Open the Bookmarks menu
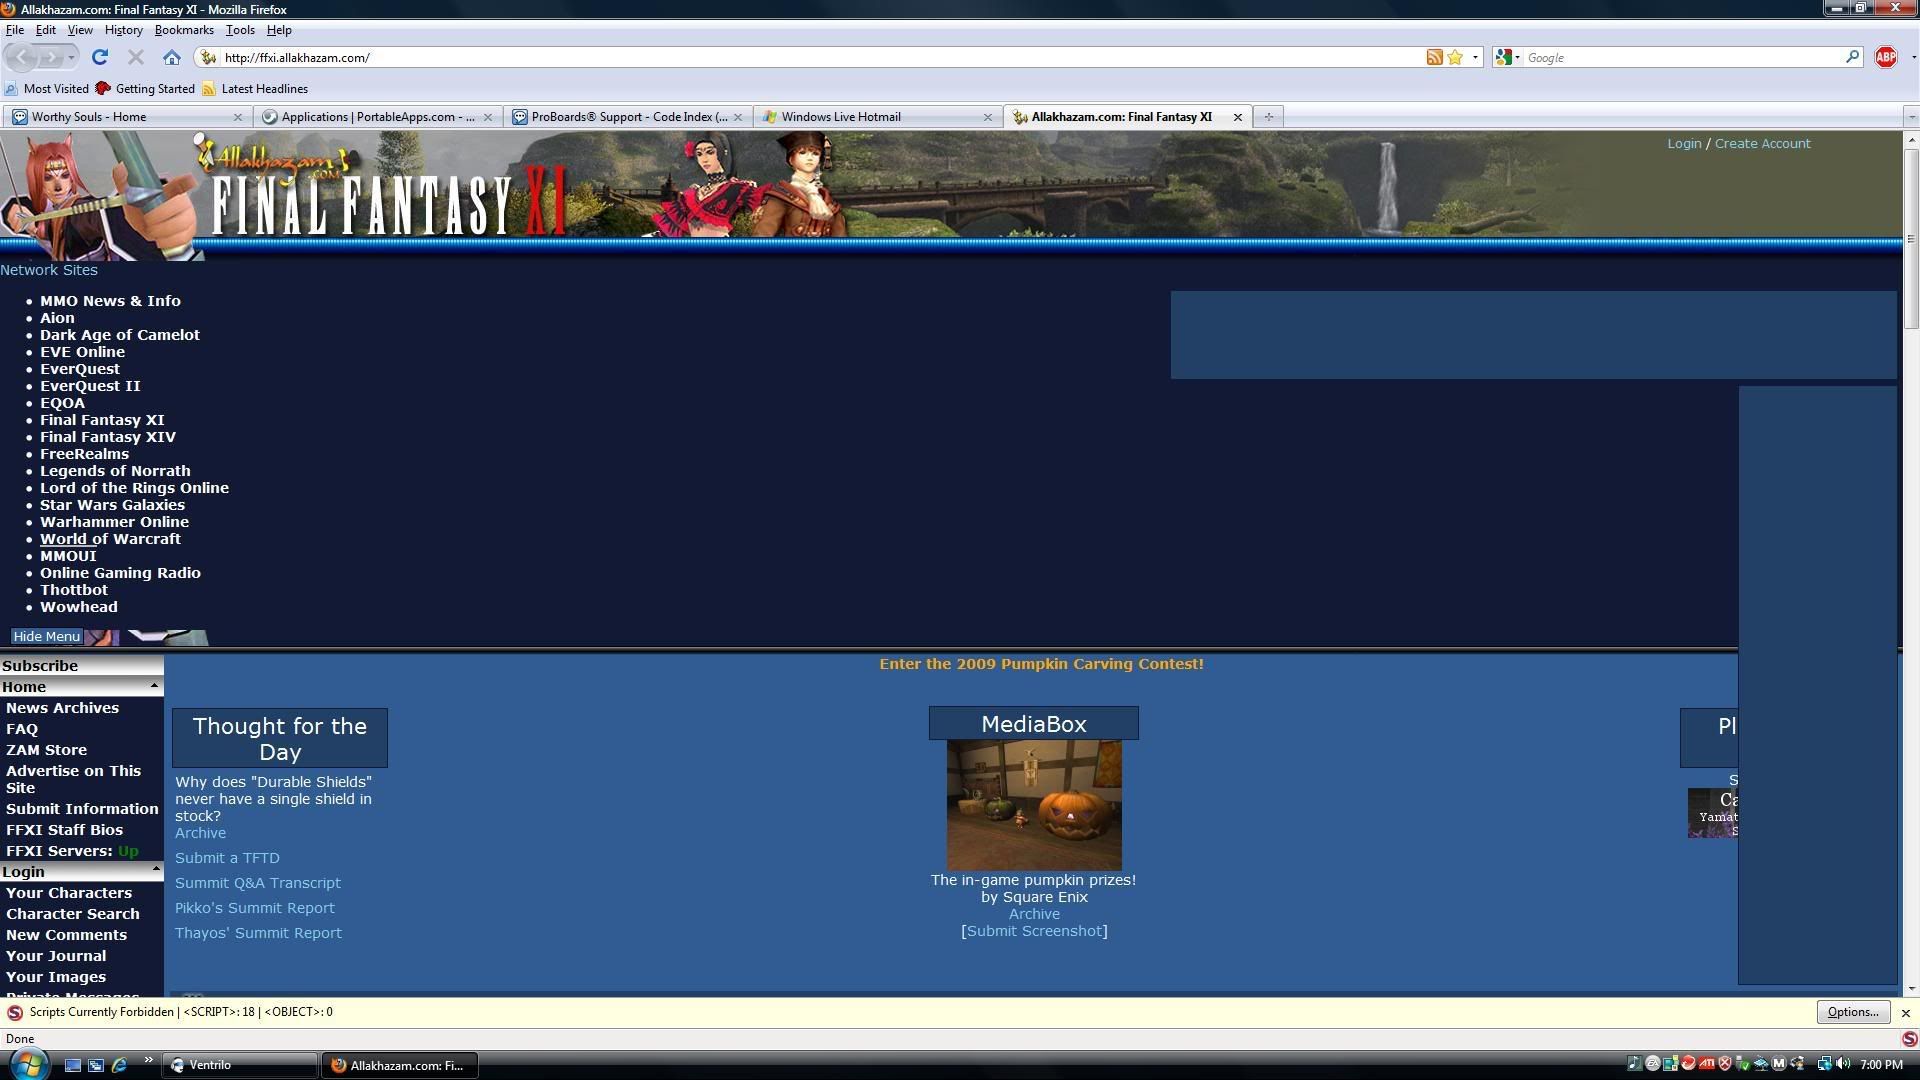Screen dimensions: 1920x1080 pos(184,30)
